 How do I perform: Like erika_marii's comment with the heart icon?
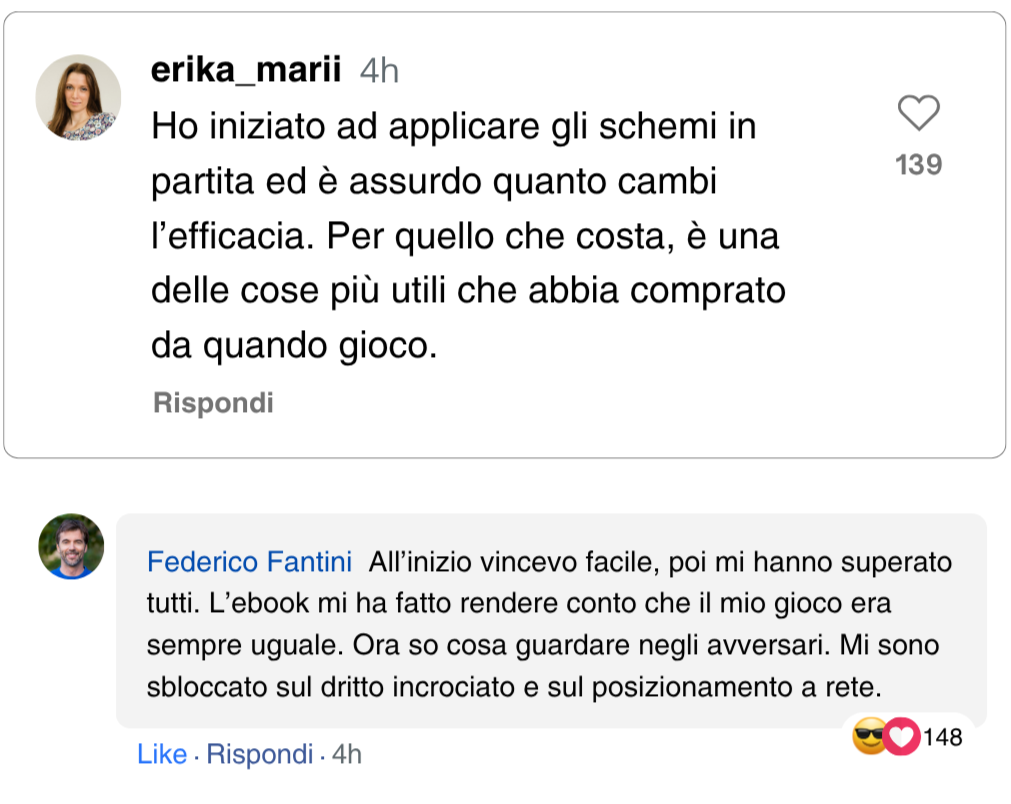[918, 113]
